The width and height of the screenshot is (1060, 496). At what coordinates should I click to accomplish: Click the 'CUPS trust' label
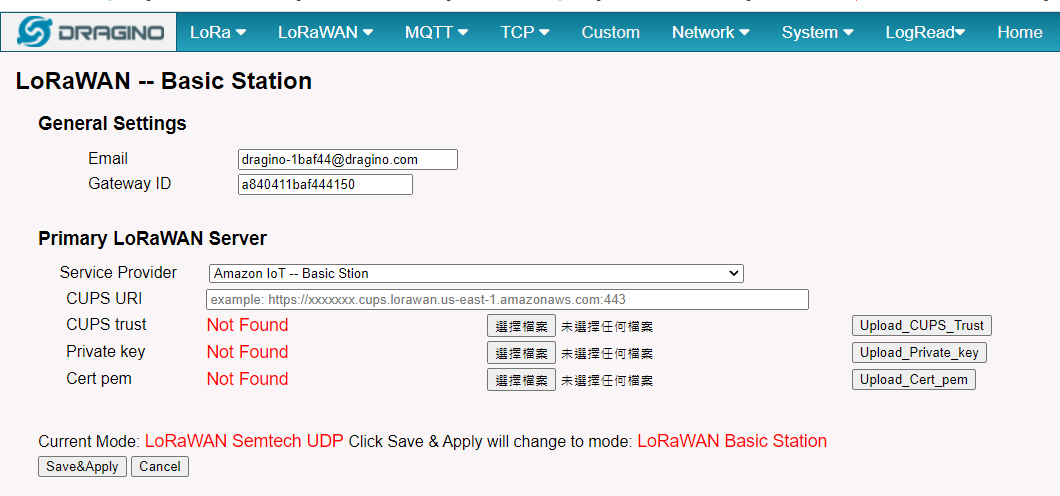[106, 324]
